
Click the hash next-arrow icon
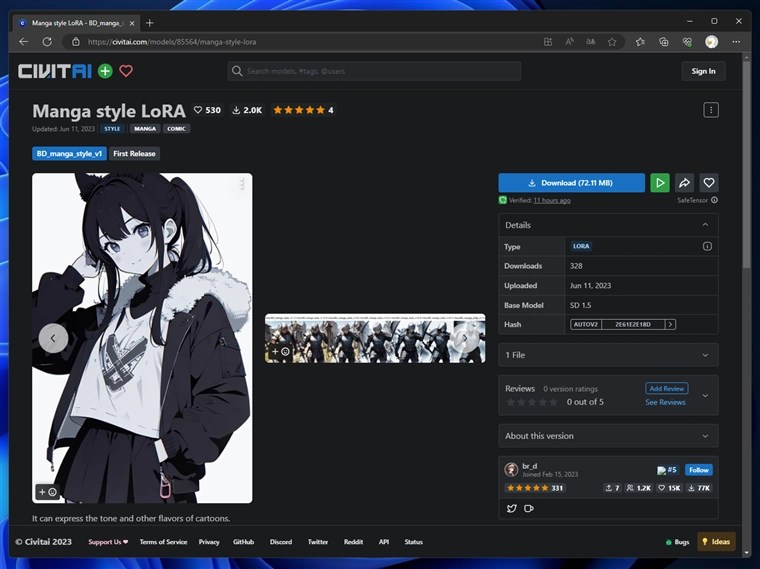click(670, 324)
